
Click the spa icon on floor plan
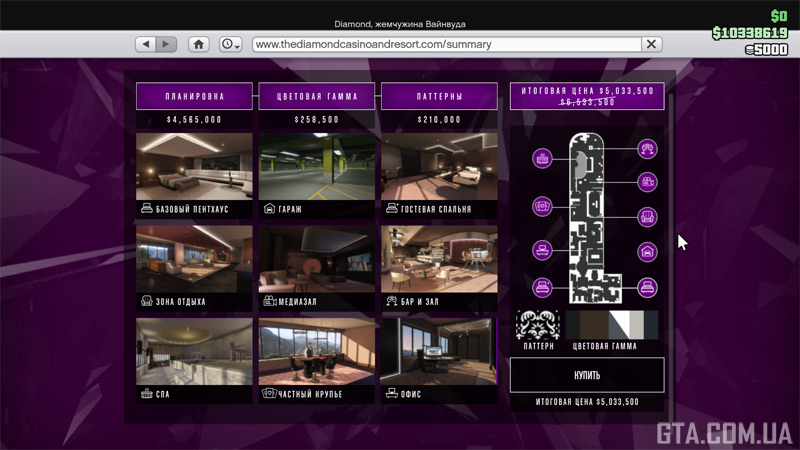[542, 157]
